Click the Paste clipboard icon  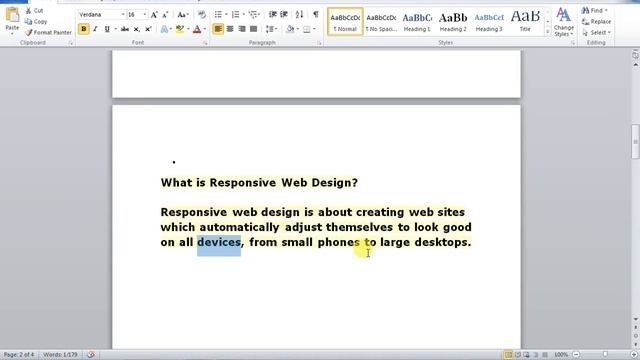12,15
